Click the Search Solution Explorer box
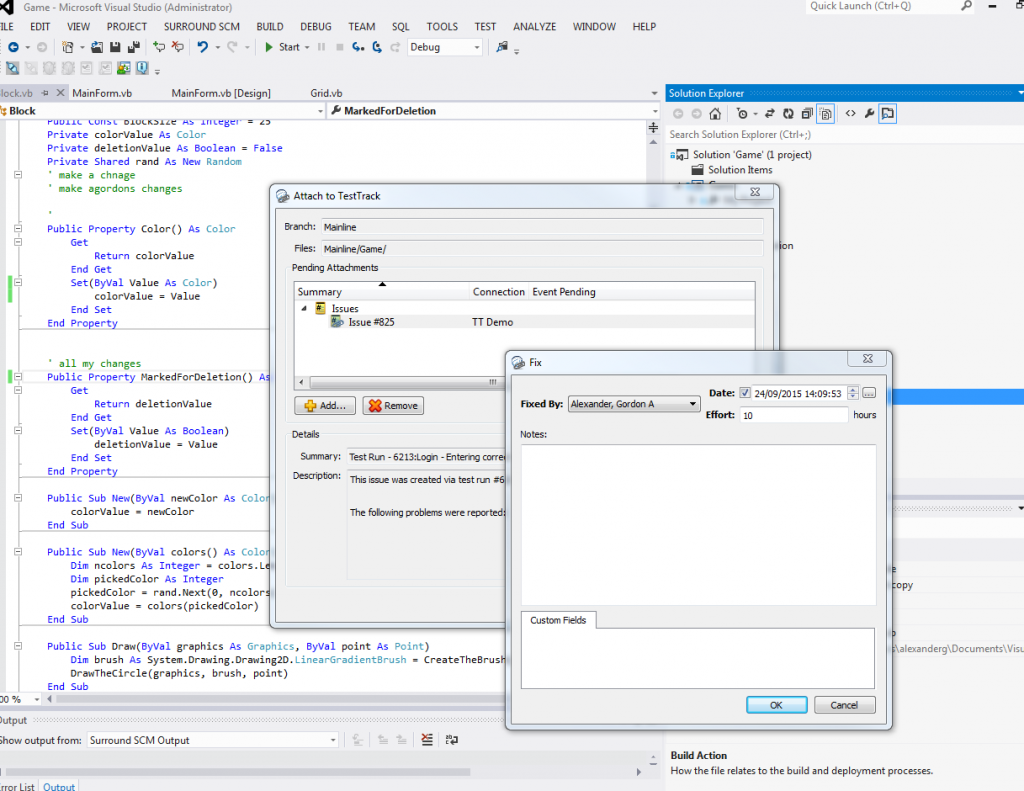Screen dimensions: 1024x791 842,135
